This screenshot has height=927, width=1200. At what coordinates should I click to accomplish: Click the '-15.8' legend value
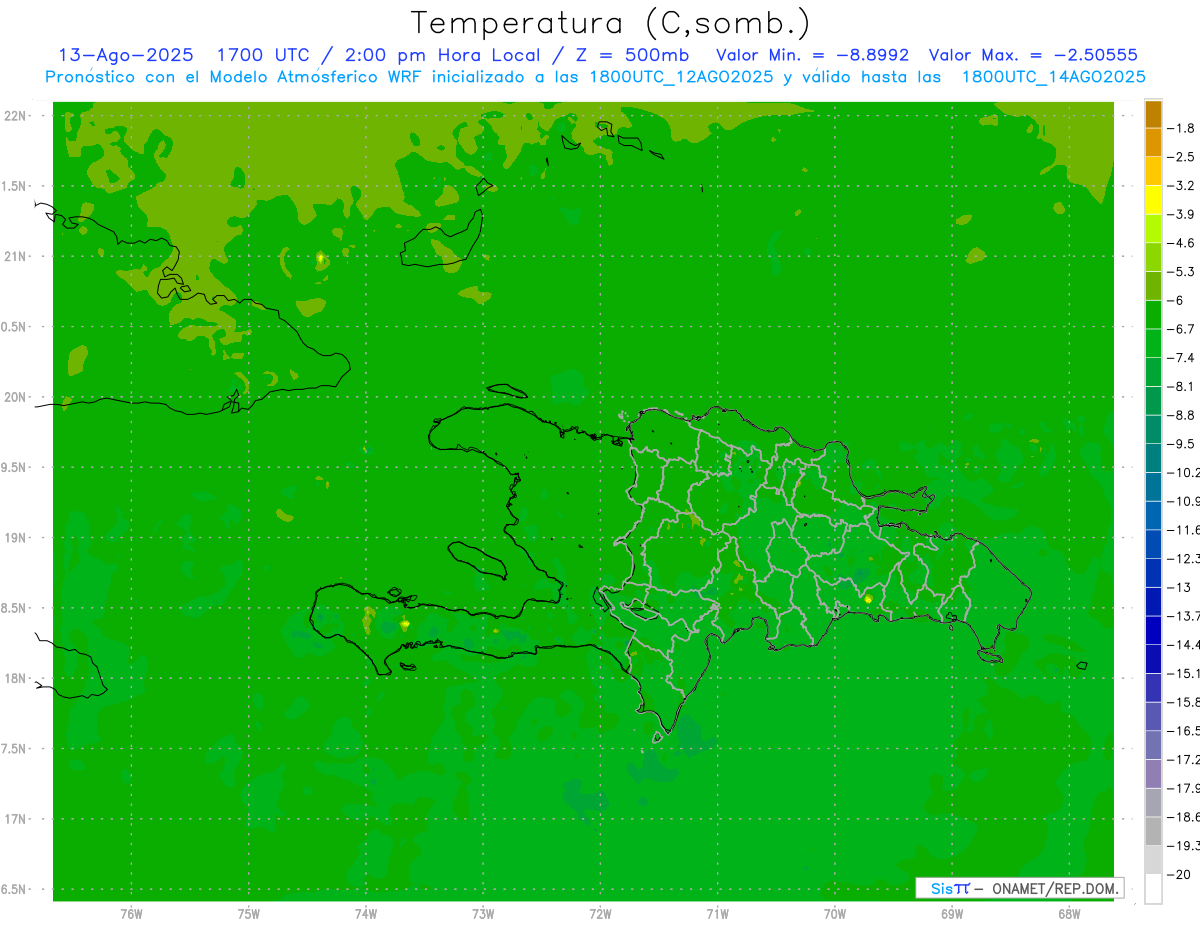(x=1186, y=702)
